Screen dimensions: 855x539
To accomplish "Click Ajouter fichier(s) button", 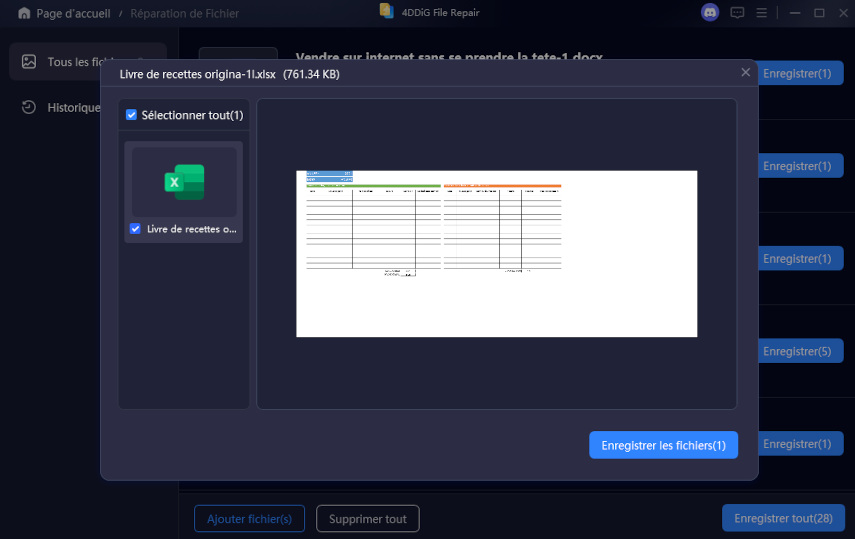I will click(249, 519).
